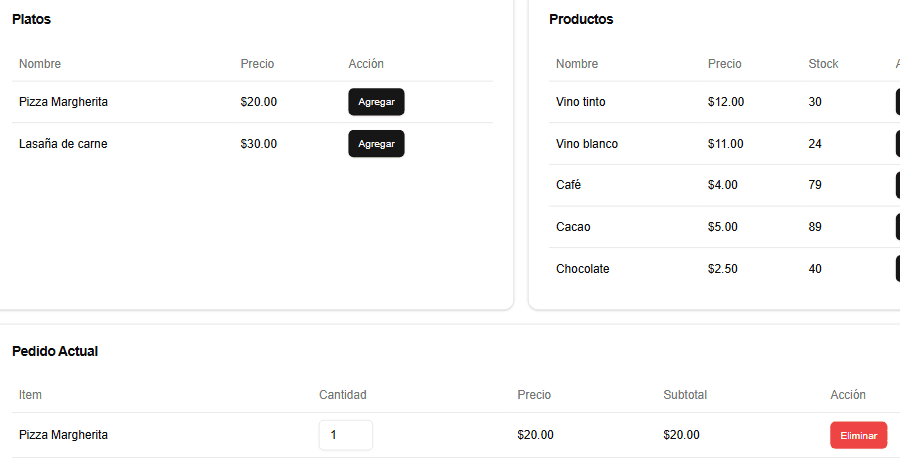
Task: Click the Chocolate stock value 40
Action: pos(814,269)
